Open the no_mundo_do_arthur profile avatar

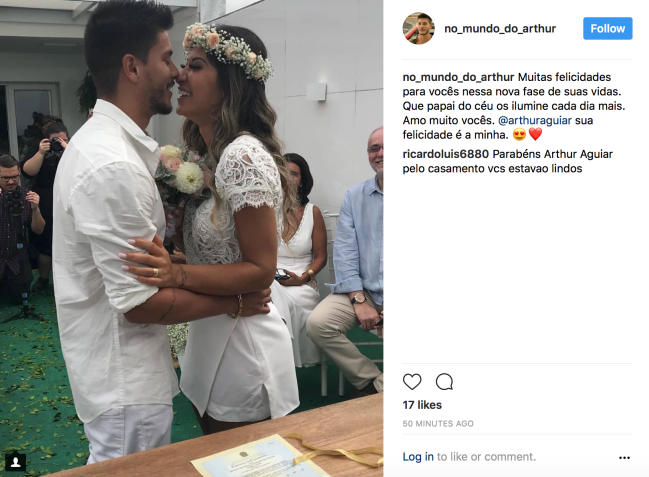click(x=418, y=28)
